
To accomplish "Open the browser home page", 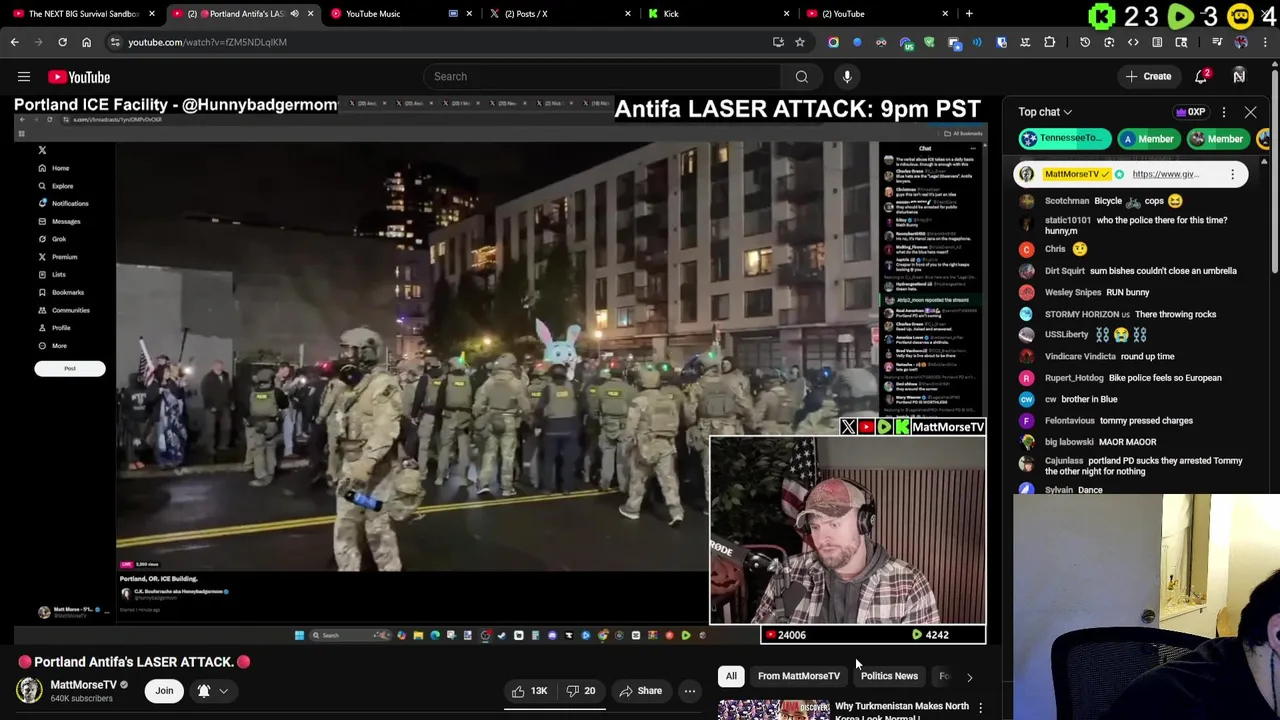I will point(86,42).
